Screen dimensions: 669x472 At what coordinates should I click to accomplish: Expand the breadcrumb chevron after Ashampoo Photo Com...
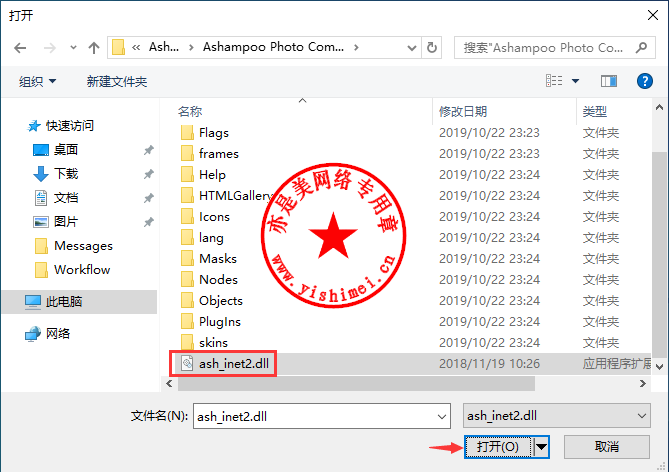click(356, 47)
